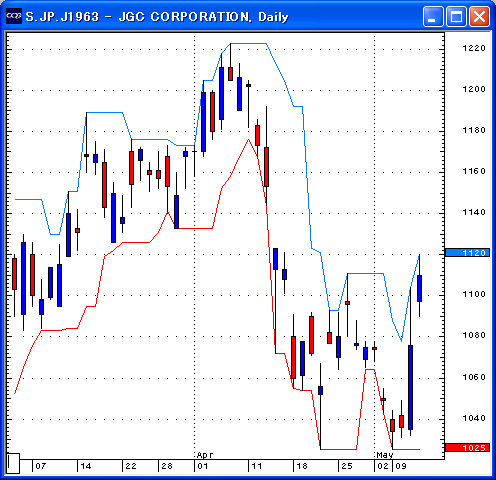Click the 1220 price scale label
Viewport: 496px width, 480px height.
pyautogui.click(x=474, y=48)
